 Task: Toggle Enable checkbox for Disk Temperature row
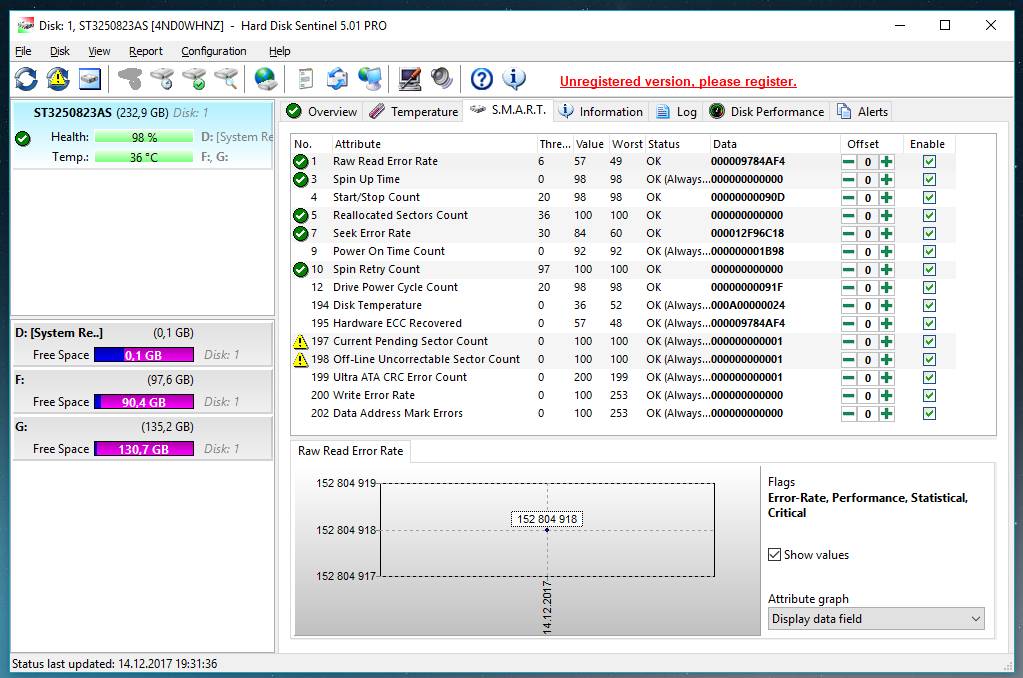pos(929,306)
